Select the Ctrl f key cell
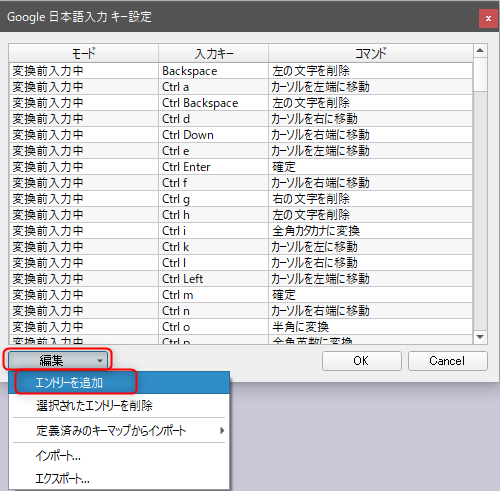The width and height of the screenshot is (500, 491). [214, 183]
